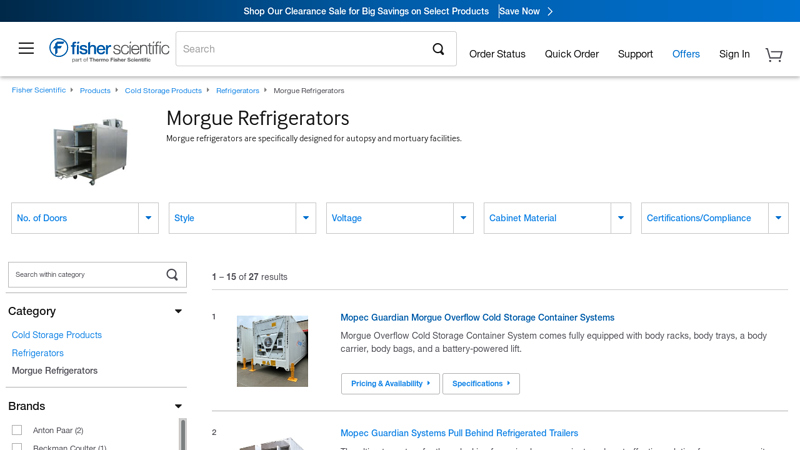Open the Offers page
This screenshot has width=800, height=450.
686,54
